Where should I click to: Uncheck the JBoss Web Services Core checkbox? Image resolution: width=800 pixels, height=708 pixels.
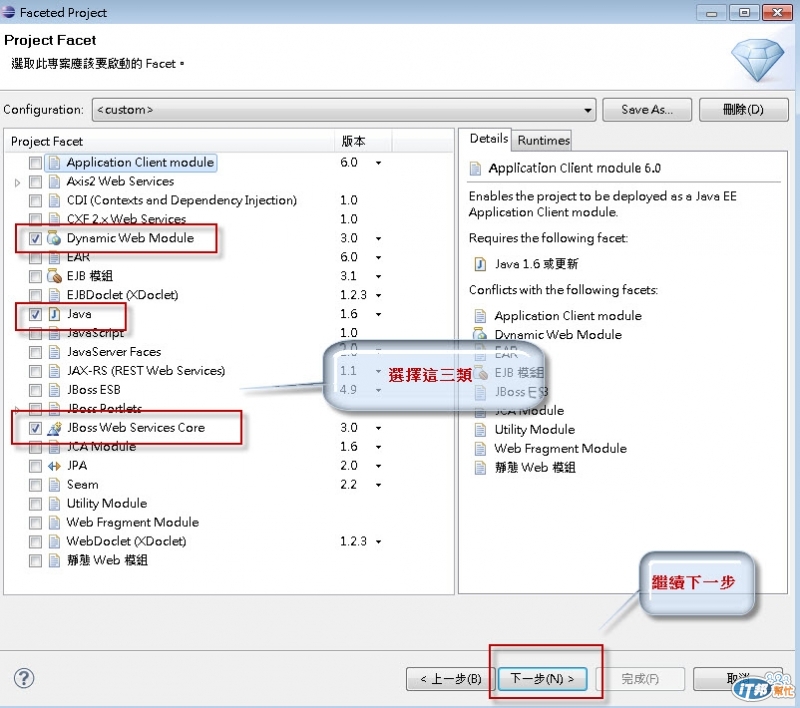tap(35, 428)
